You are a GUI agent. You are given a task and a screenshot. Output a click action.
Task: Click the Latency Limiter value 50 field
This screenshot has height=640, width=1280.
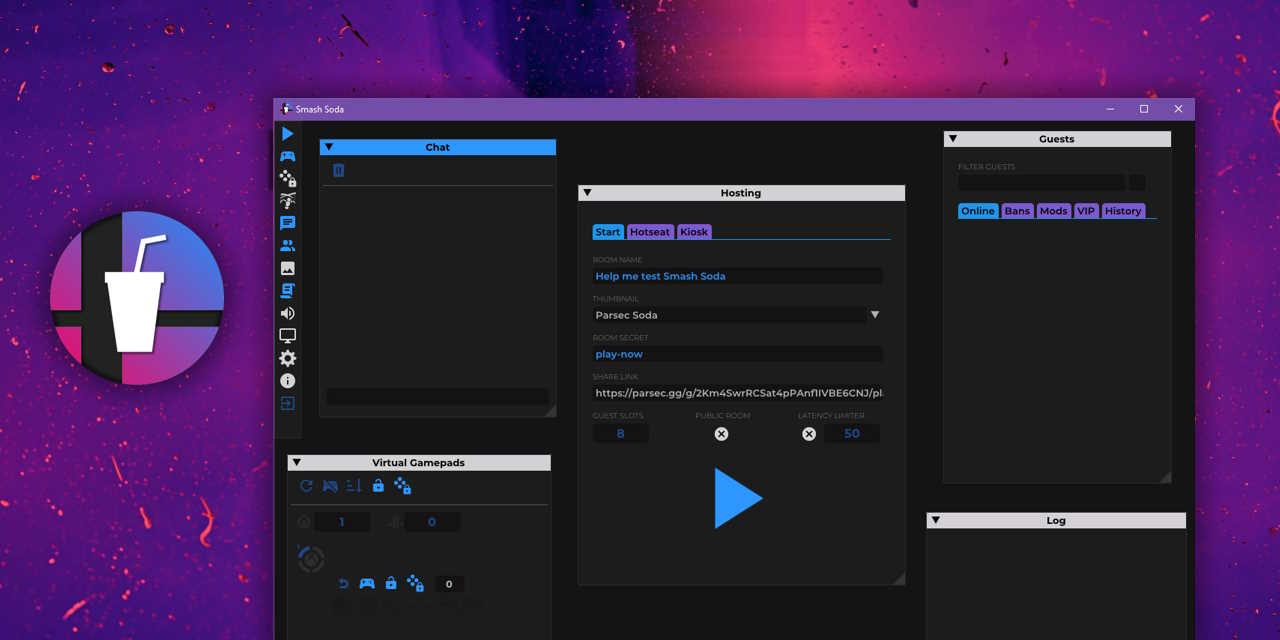852,434
